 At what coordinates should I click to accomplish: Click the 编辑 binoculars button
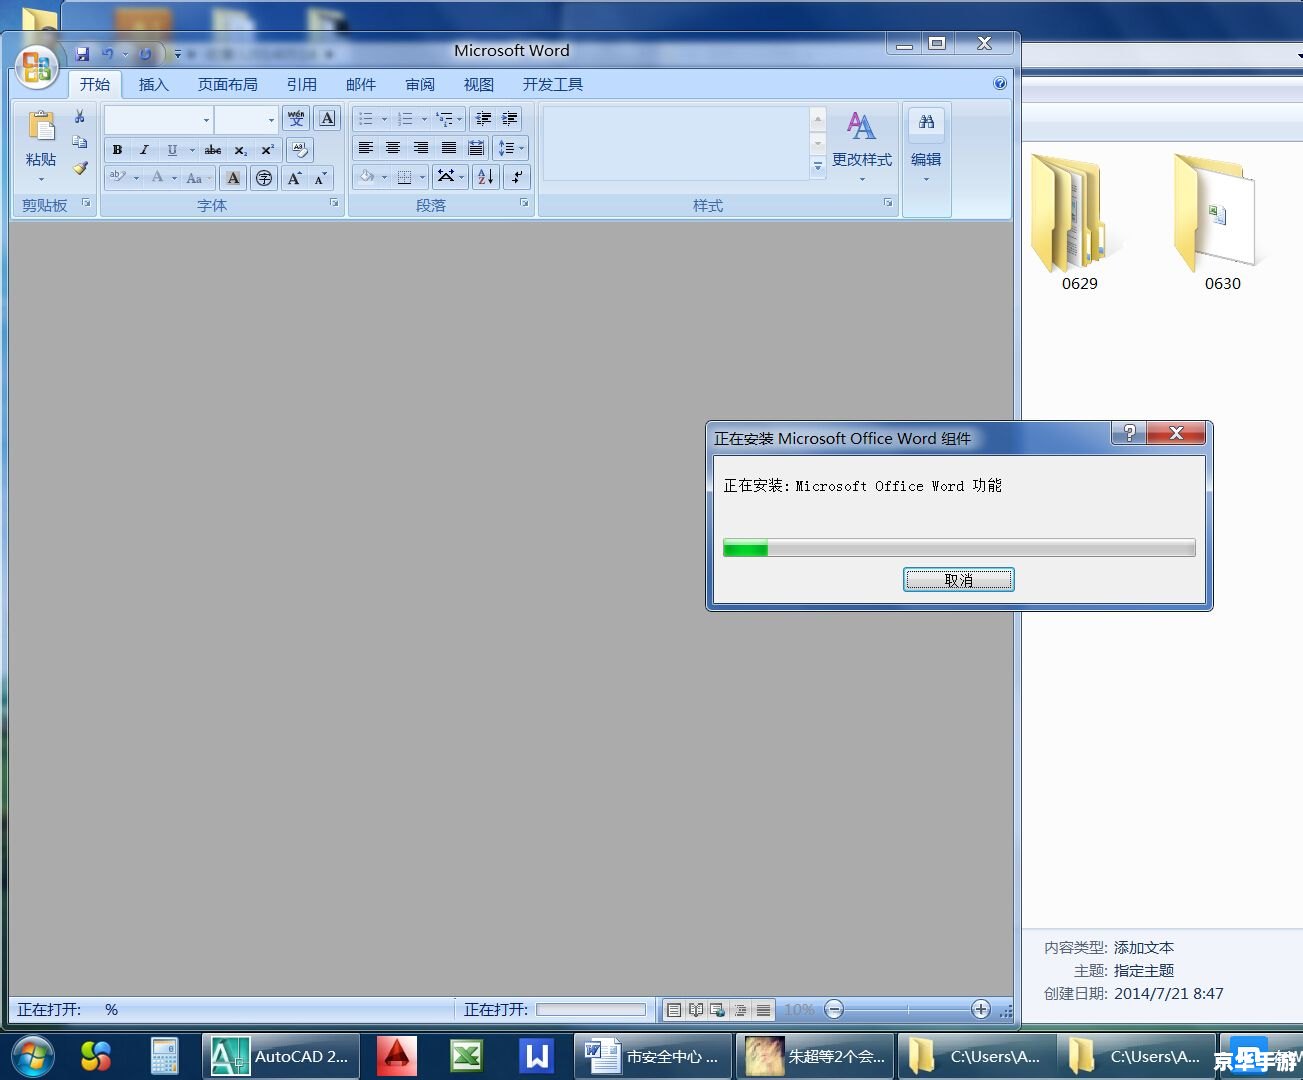[x=926, y=146]
